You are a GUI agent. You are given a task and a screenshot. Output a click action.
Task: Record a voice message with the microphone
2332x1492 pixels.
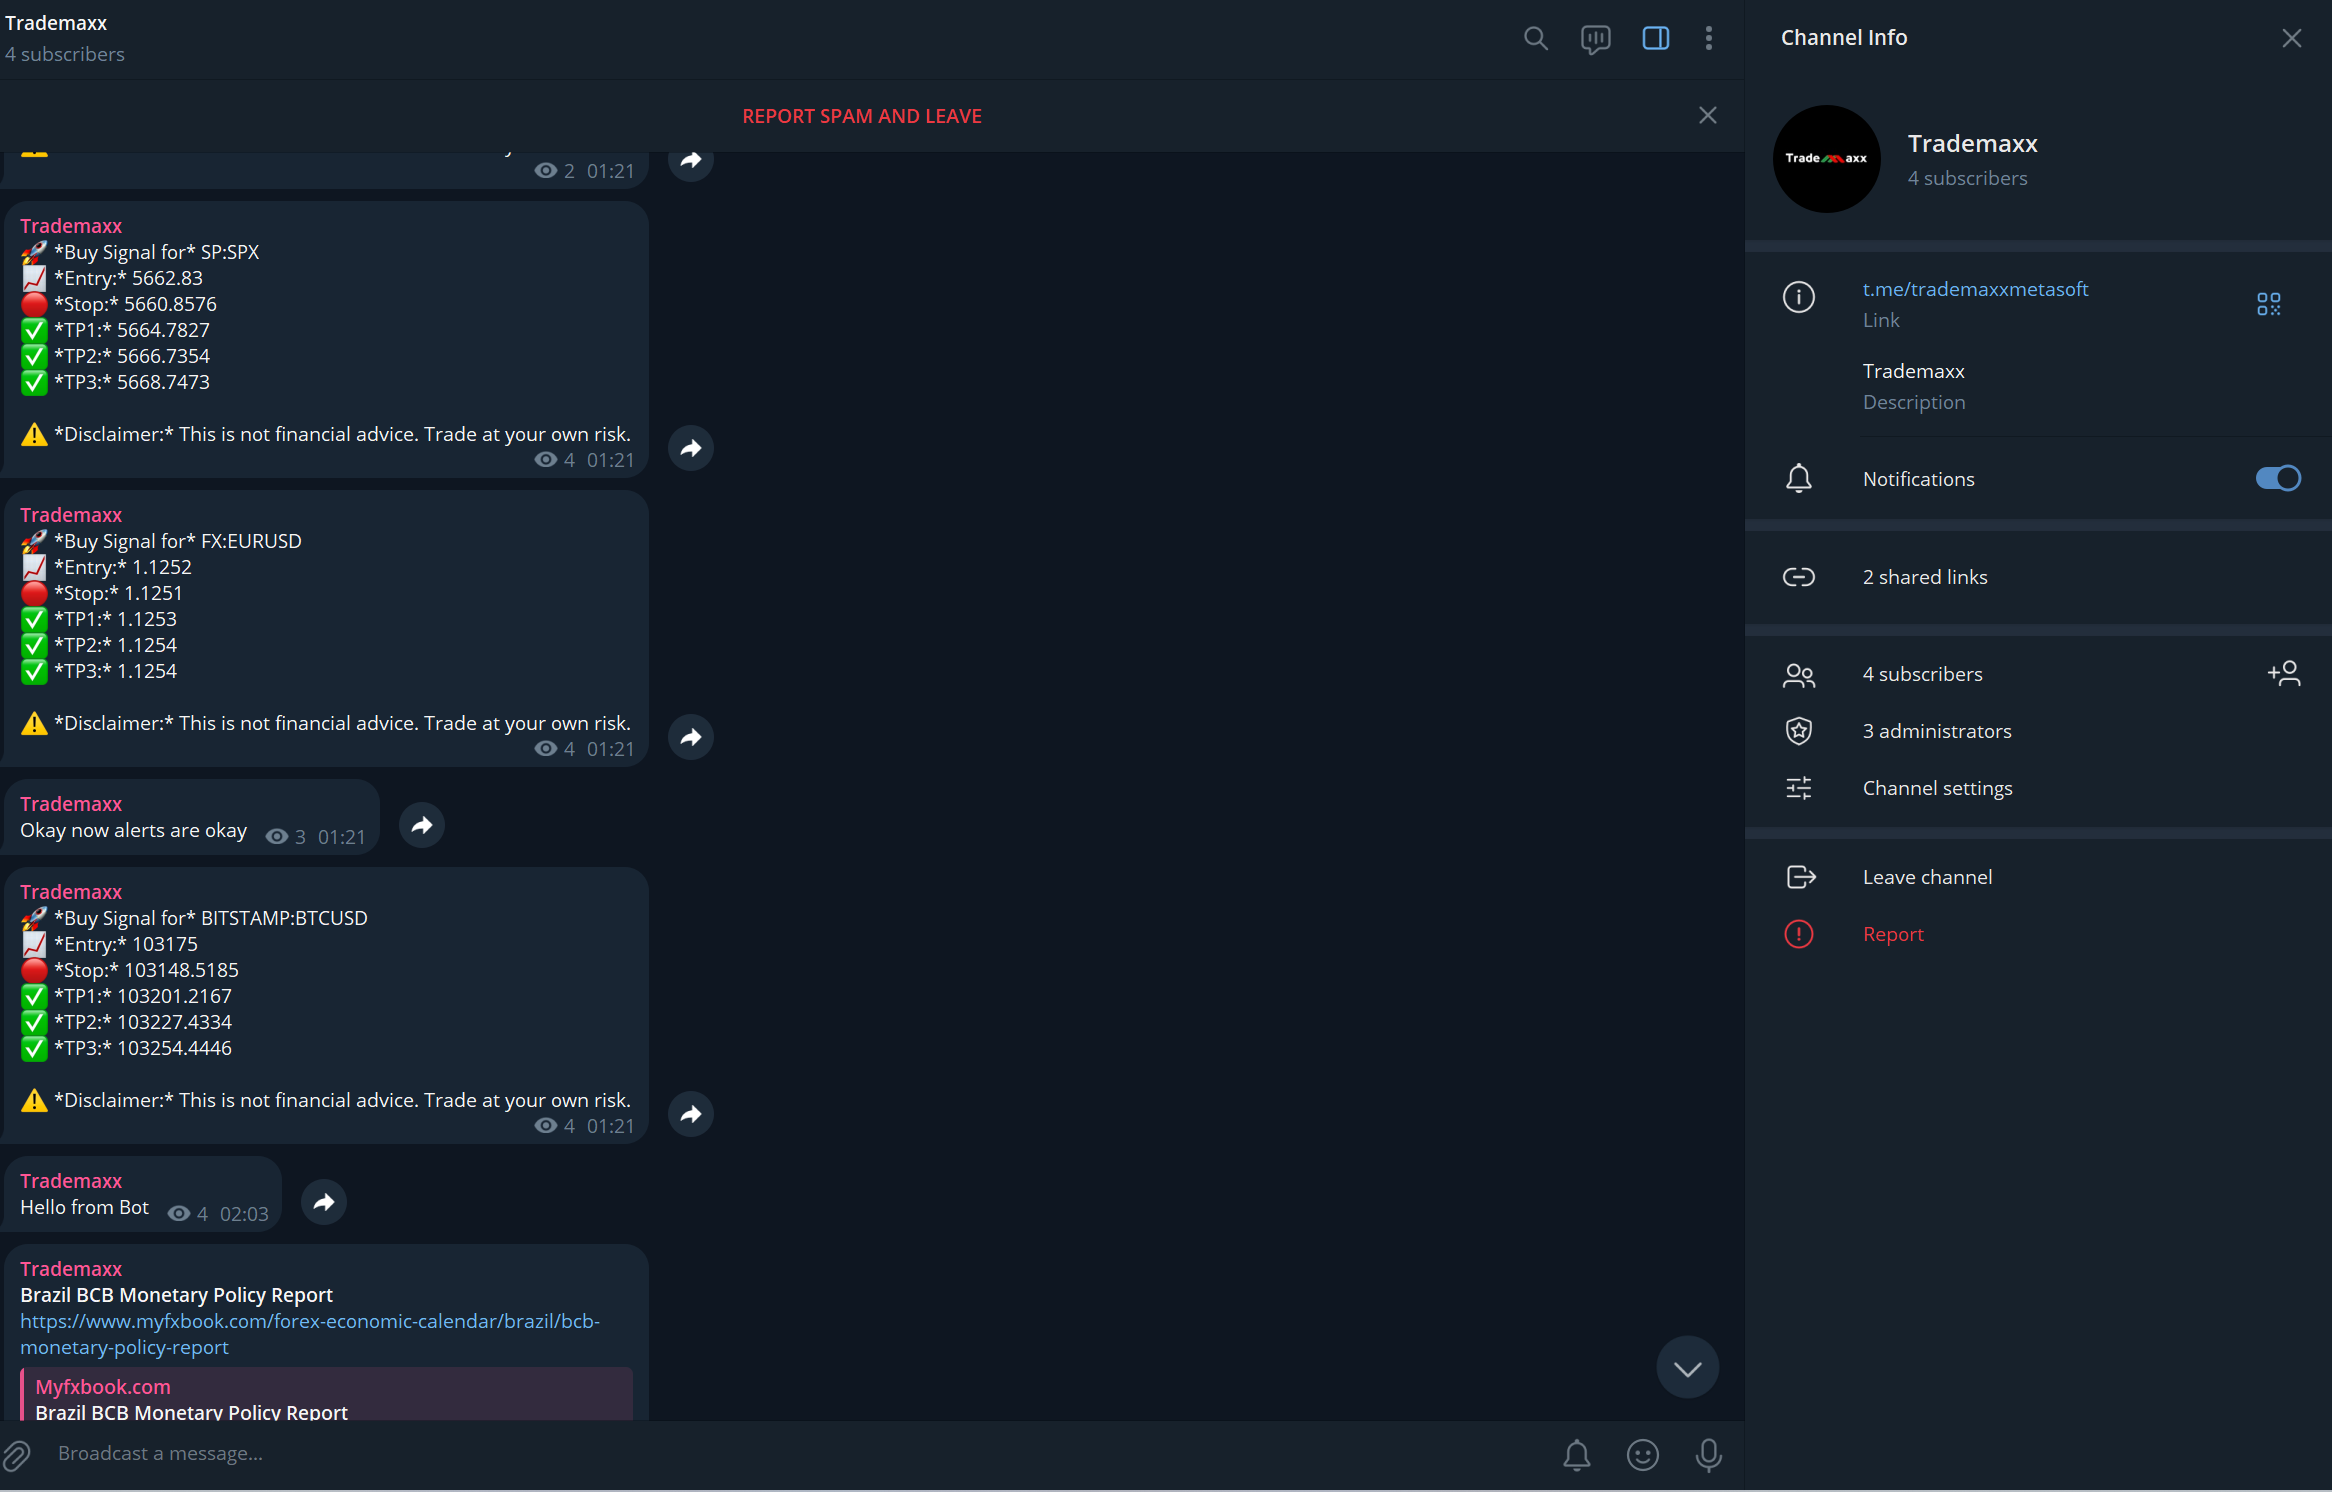[1708, 1455]
